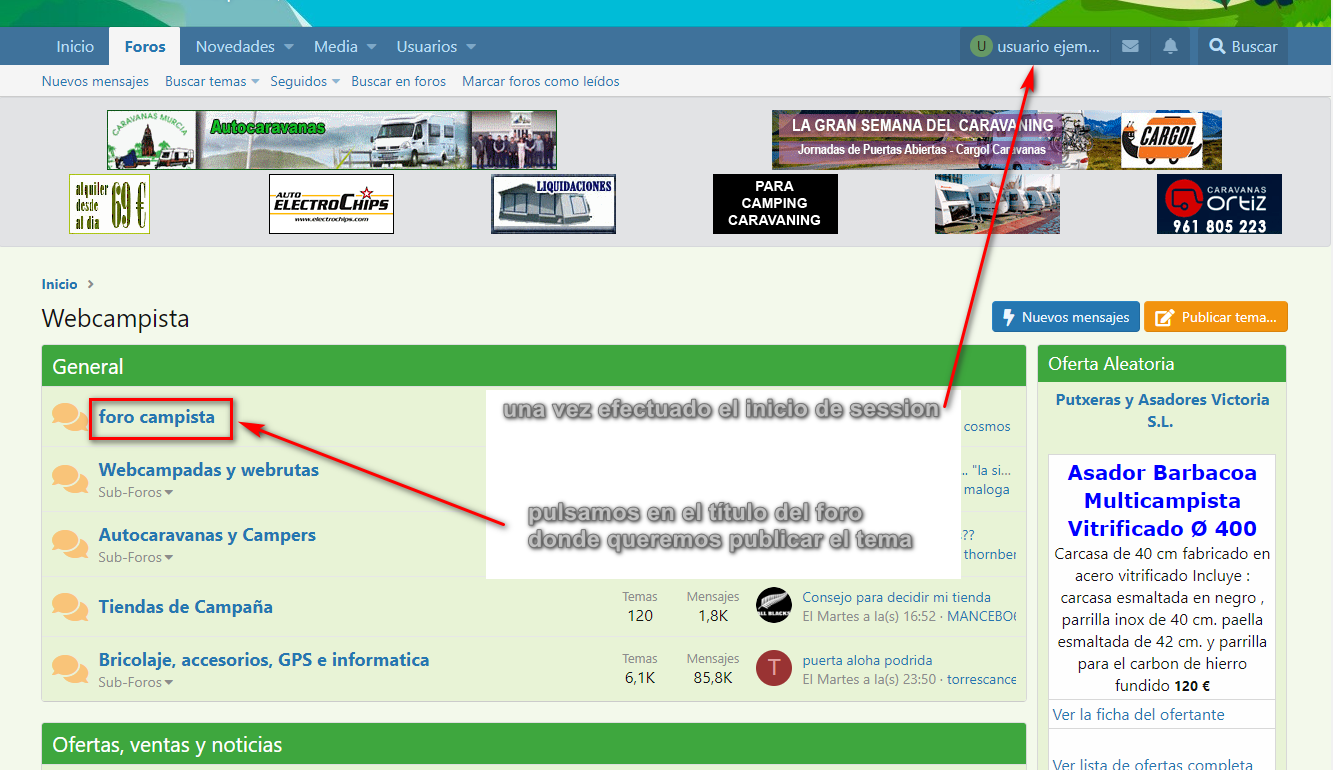This screenshot has width=1333, height=770.
Task: Open the Usuarios menu item
Action: [x=426, y=46]
